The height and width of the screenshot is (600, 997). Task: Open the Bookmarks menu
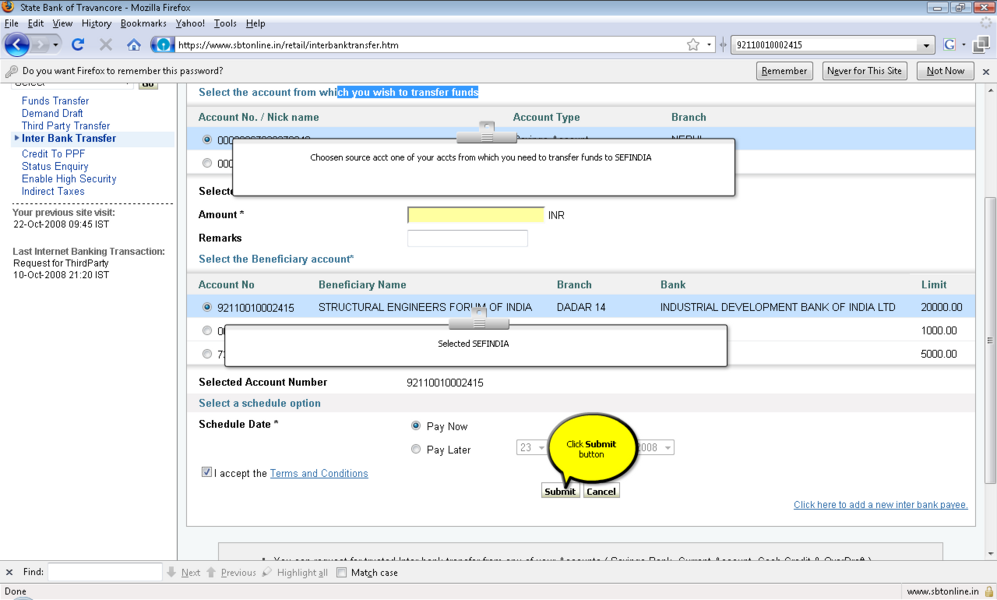pyautogui.click(x=143, y=23)
